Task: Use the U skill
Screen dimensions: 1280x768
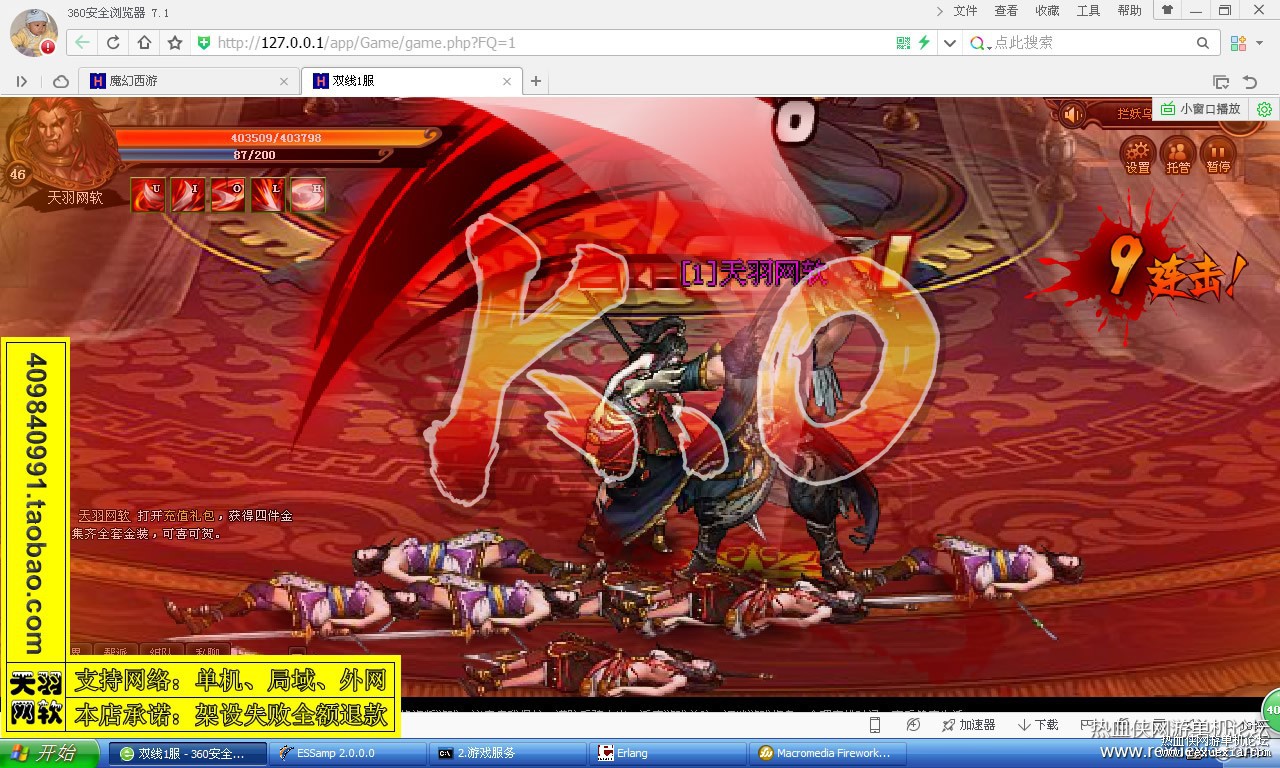Action: point(148,194)
